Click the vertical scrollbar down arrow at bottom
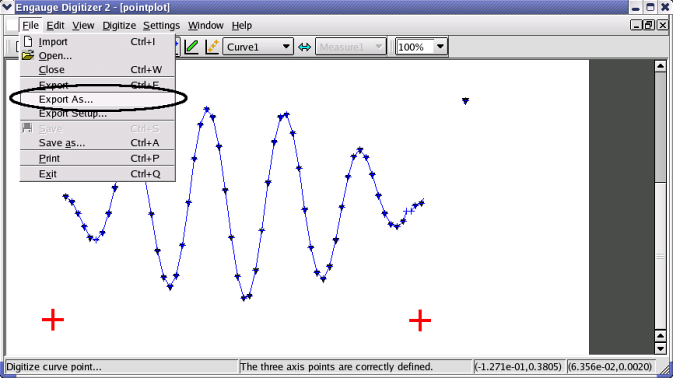The height and width of the screenshot is (378, 673). pos(660,348)
